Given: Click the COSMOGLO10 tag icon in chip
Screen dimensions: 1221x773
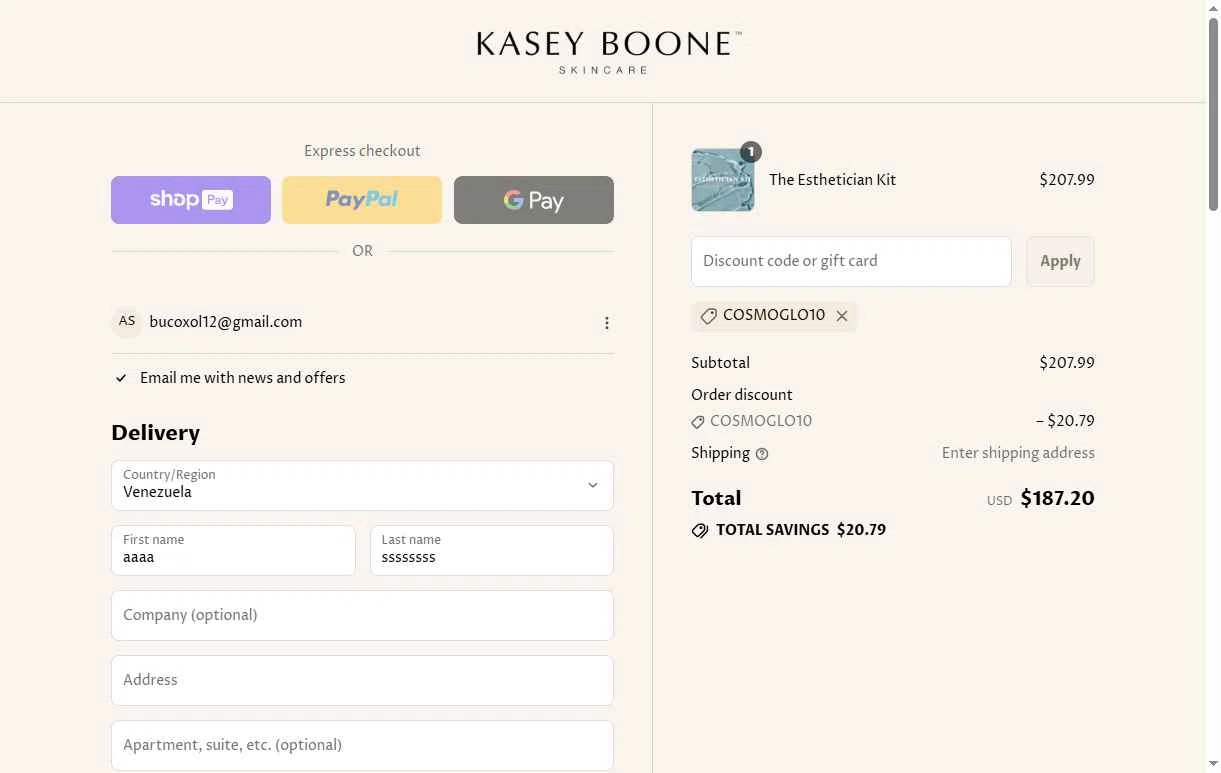Looking at the screenshot, I should point(708,316).
